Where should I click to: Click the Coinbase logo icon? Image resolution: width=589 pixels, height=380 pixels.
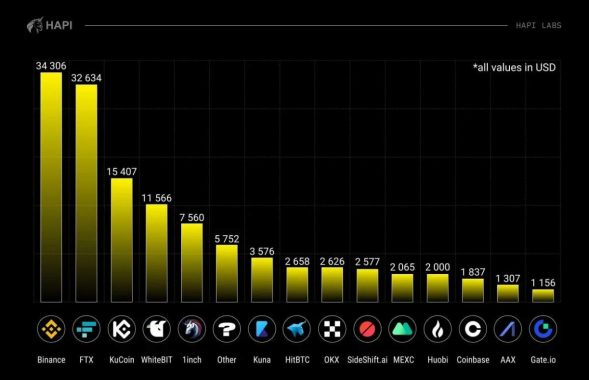(473, 329)
